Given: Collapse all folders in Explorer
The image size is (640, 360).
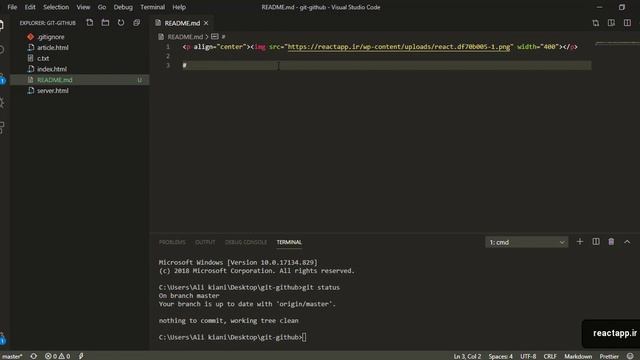Looking at the screenshot, I should [x=136, y=22].
